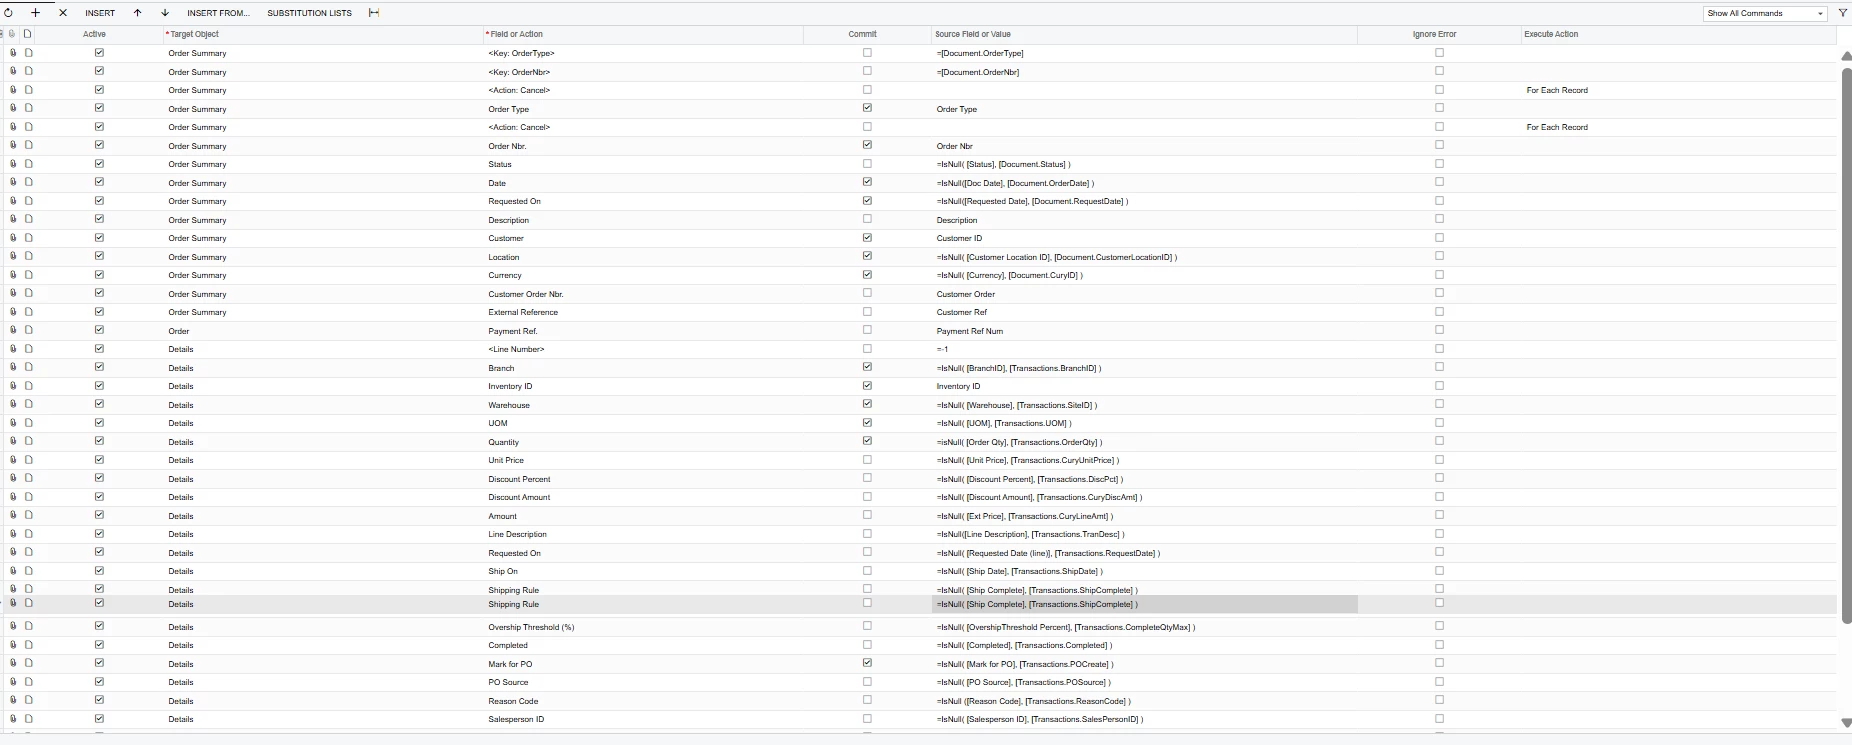The width and height of the screenshot is (1852, 745).
Task: Select the Order target object for Payment Ref.
Action: [x=322, y=331]
